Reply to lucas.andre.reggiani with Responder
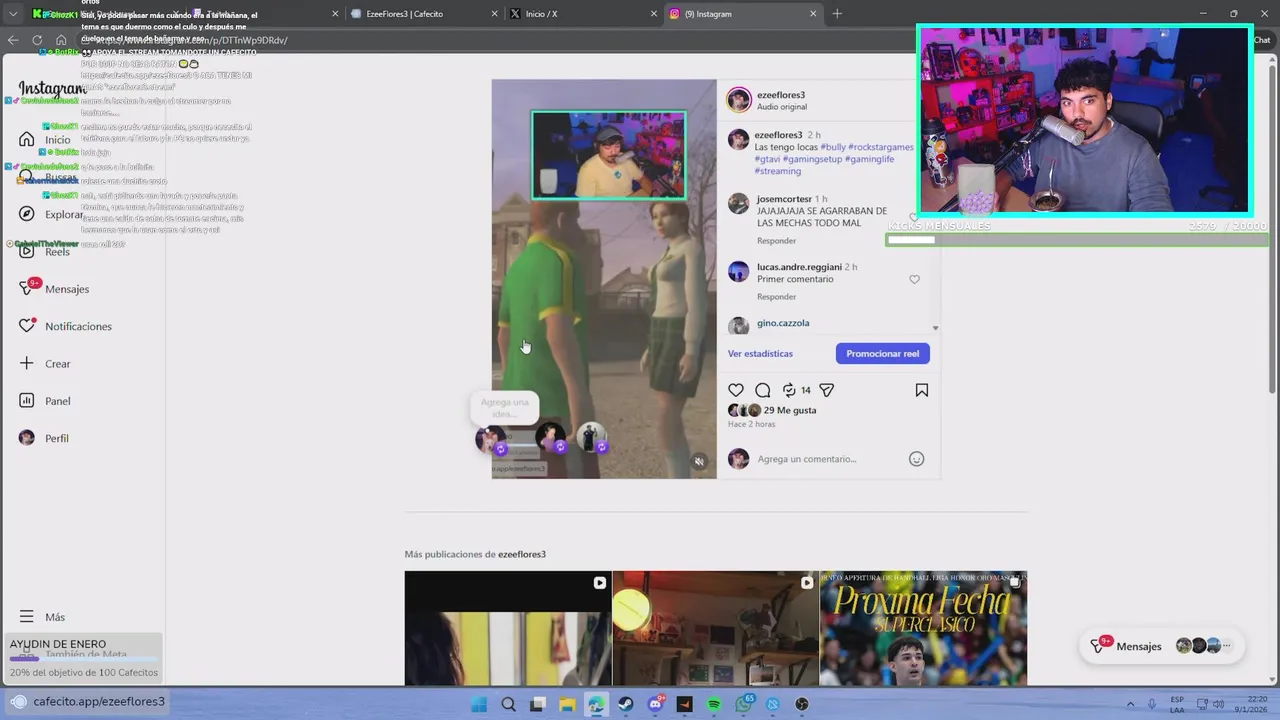 coord(777,297)
